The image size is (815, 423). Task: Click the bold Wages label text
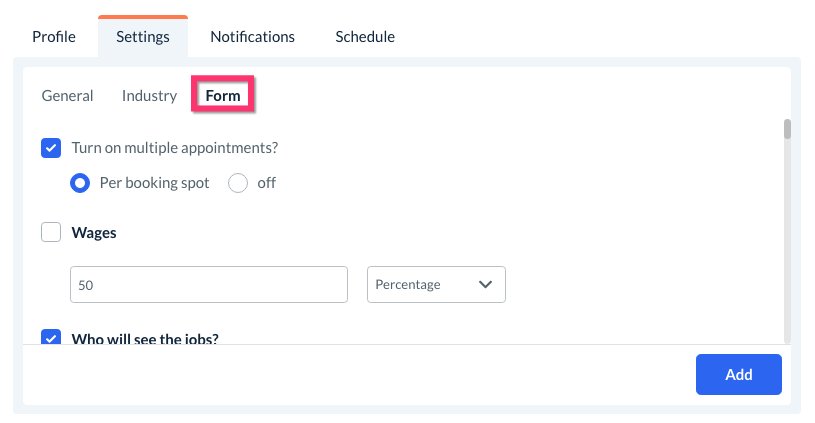(94, 233)
